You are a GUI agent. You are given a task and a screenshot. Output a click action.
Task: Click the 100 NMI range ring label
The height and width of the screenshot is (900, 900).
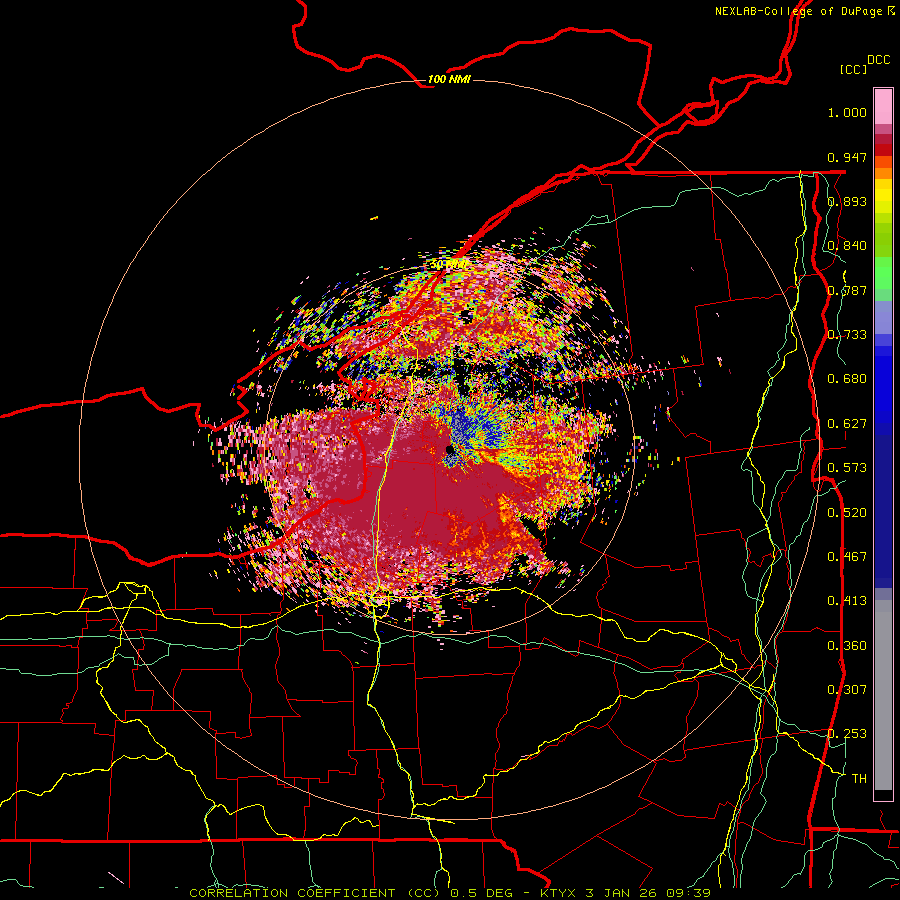pyautogui.click(x=449, y=79)
